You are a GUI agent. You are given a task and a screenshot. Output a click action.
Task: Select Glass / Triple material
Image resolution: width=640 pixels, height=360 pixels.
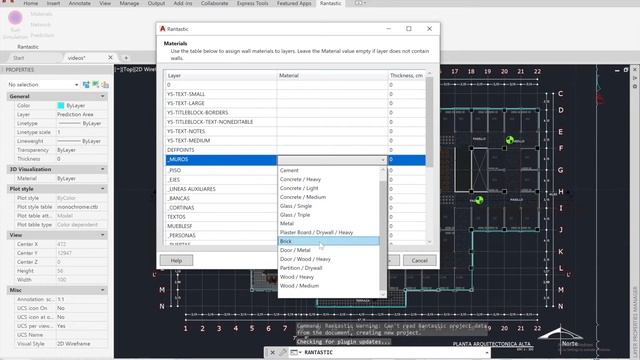(329, 215)
